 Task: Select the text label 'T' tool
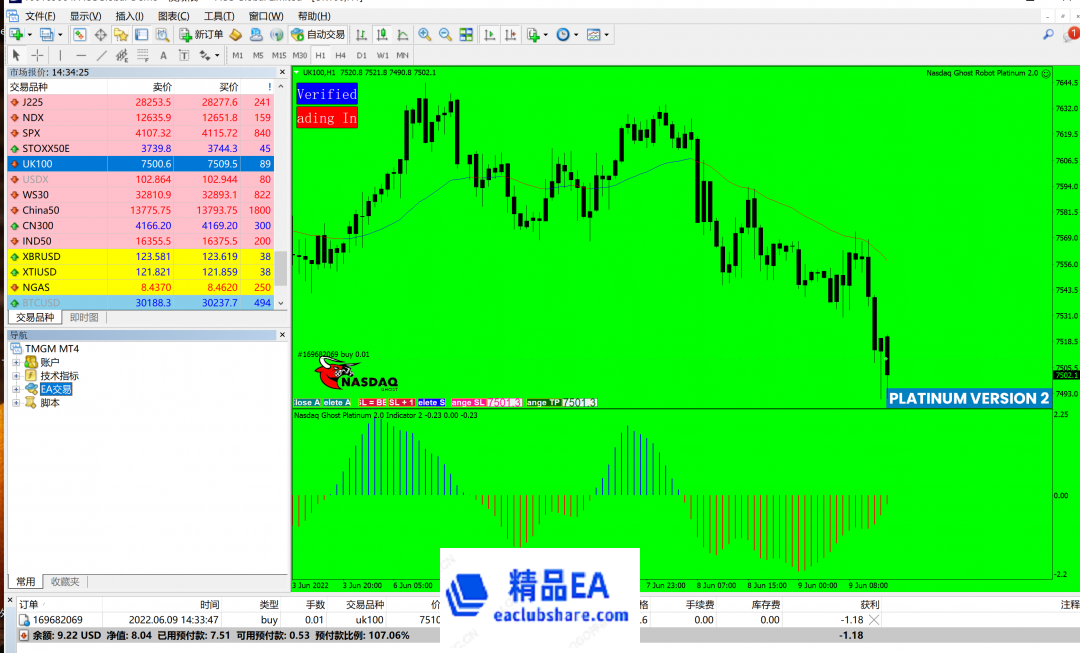pos(184,55)
